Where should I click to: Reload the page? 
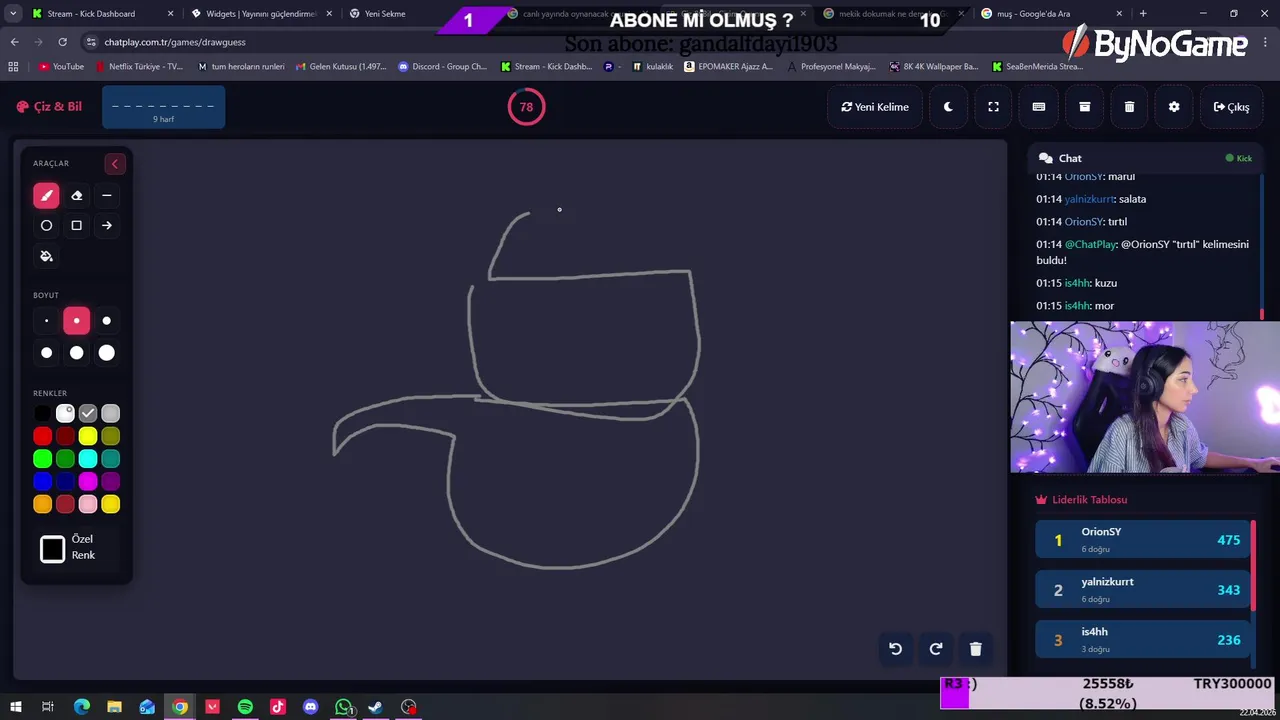(x=62, y=42)
